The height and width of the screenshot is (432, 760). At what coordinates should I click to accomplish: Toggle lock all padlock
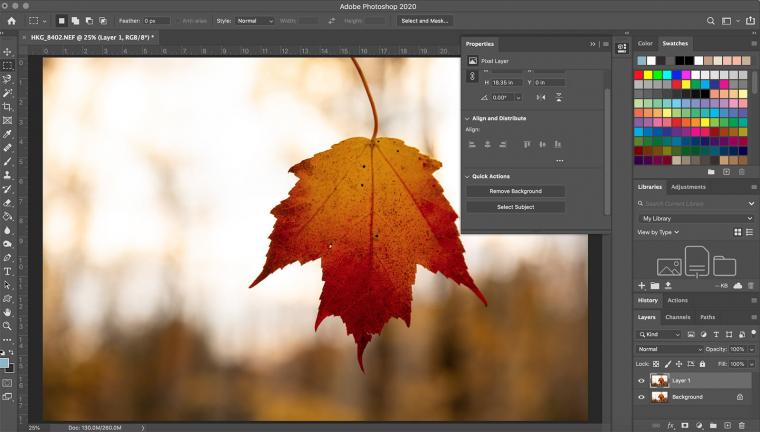[x=702, y=364]
